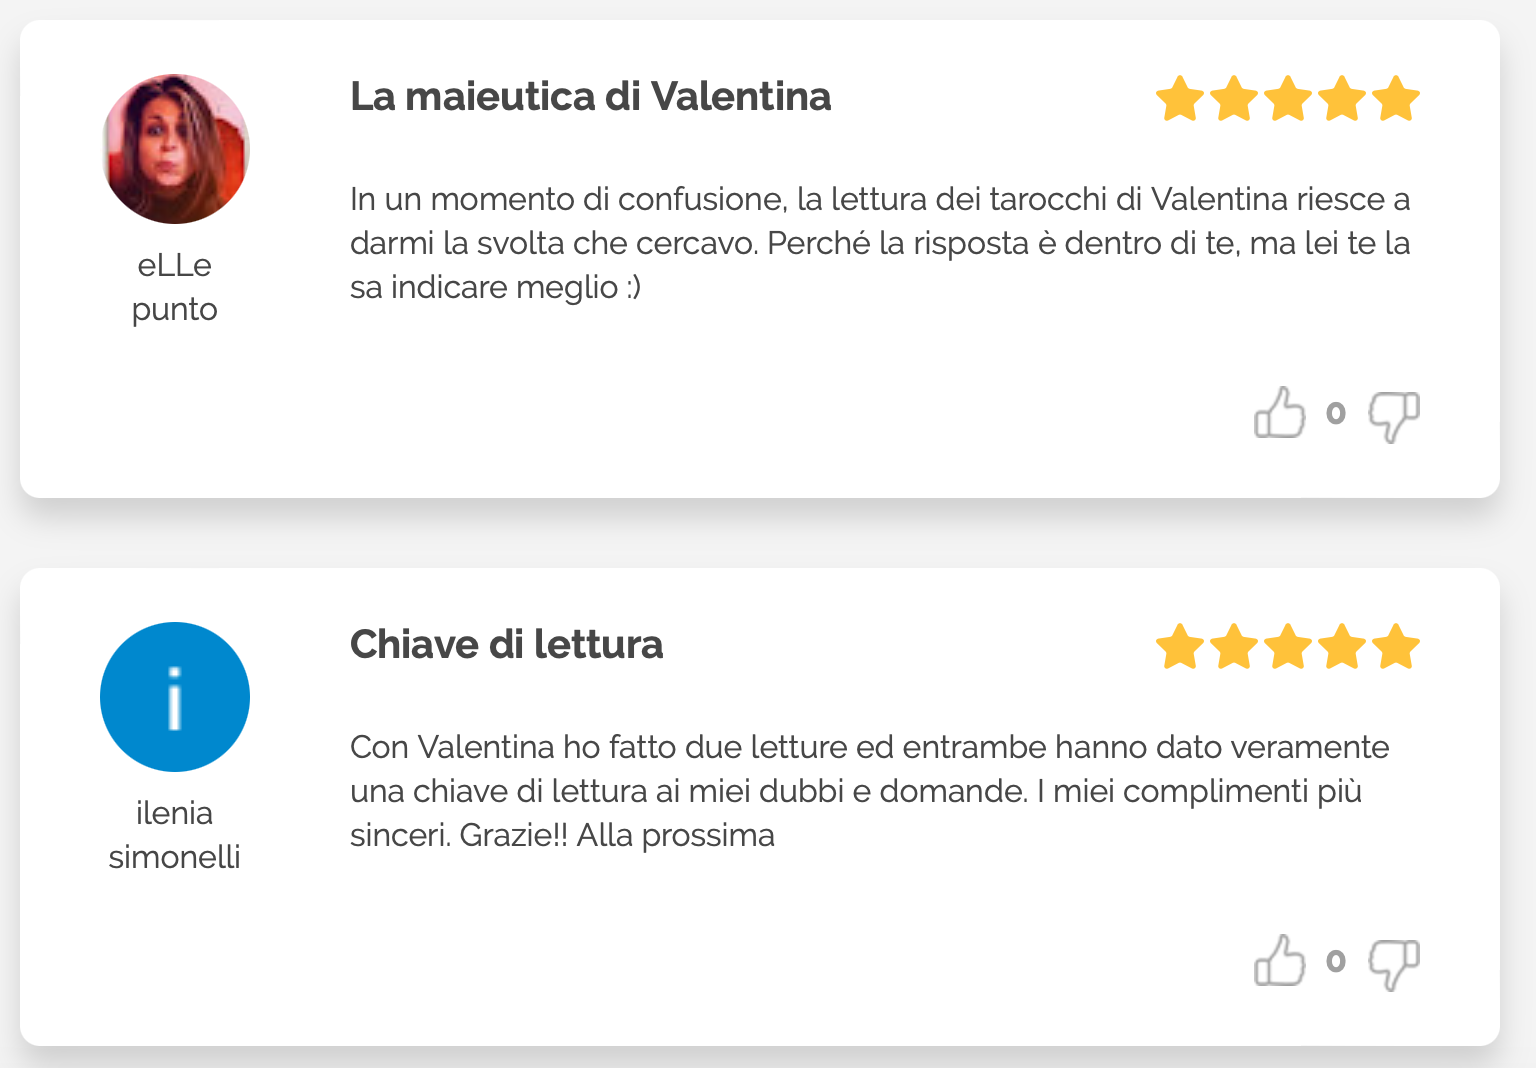The height and width of the screenshot is (1068, 1536).
Task: Open eLLe punto's profile photo
Action: click(x=175, y=149)
